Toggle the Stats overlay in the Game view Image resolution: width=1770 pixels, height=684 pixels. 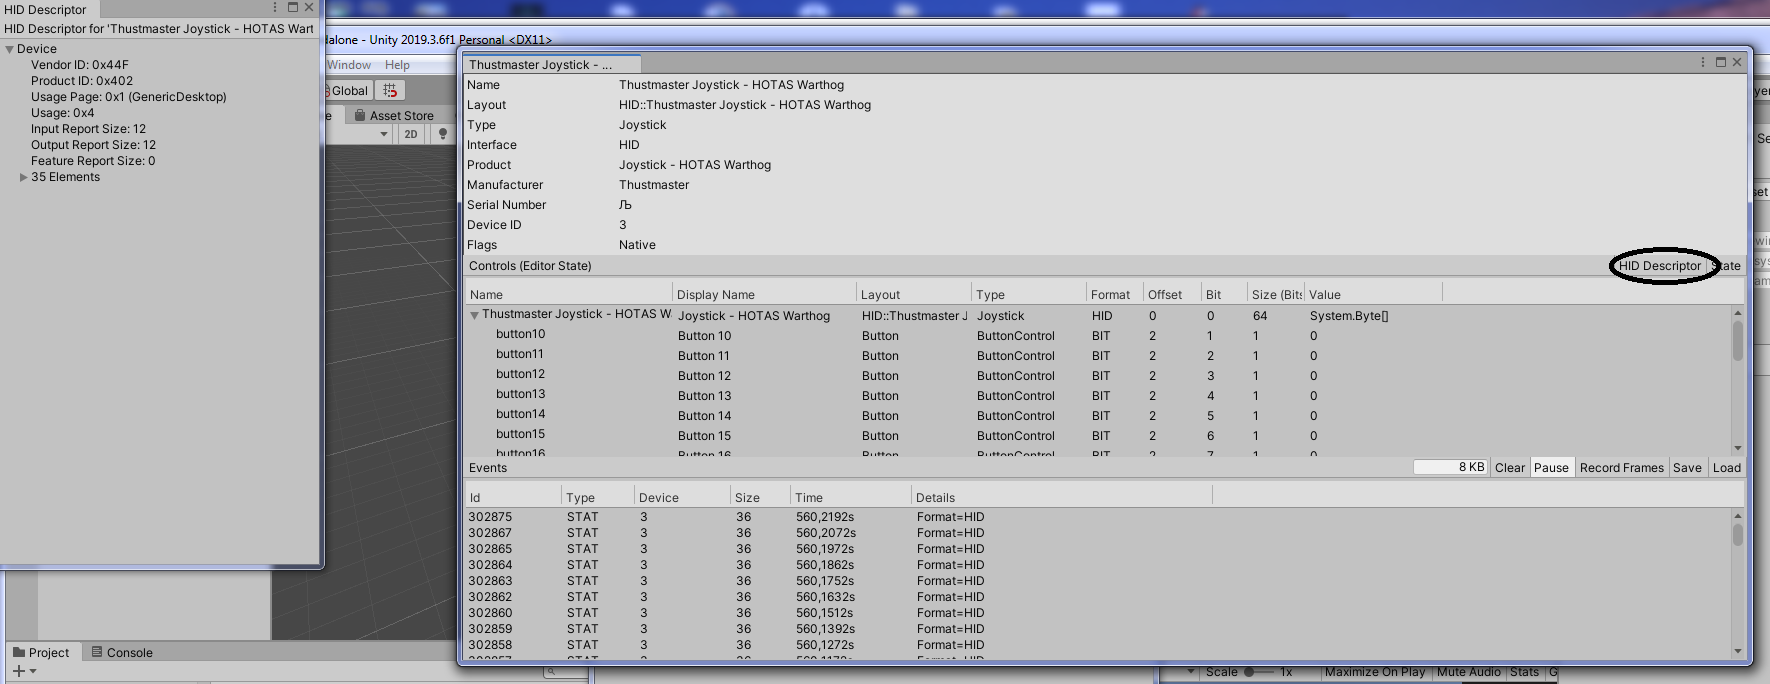click(1525, 672)
